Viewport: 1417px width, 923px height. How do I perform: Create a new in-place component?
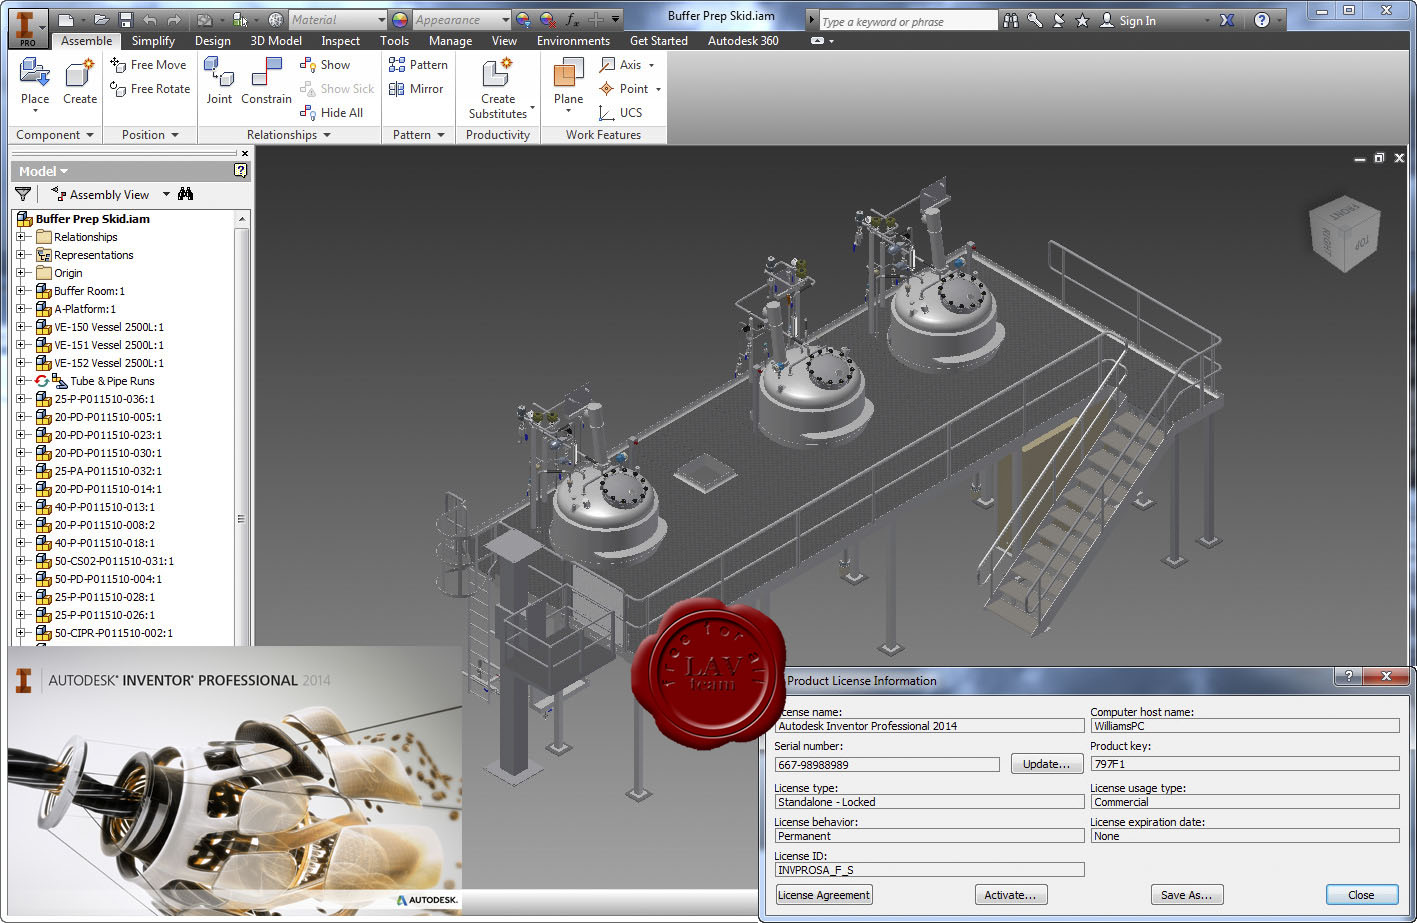80,81
